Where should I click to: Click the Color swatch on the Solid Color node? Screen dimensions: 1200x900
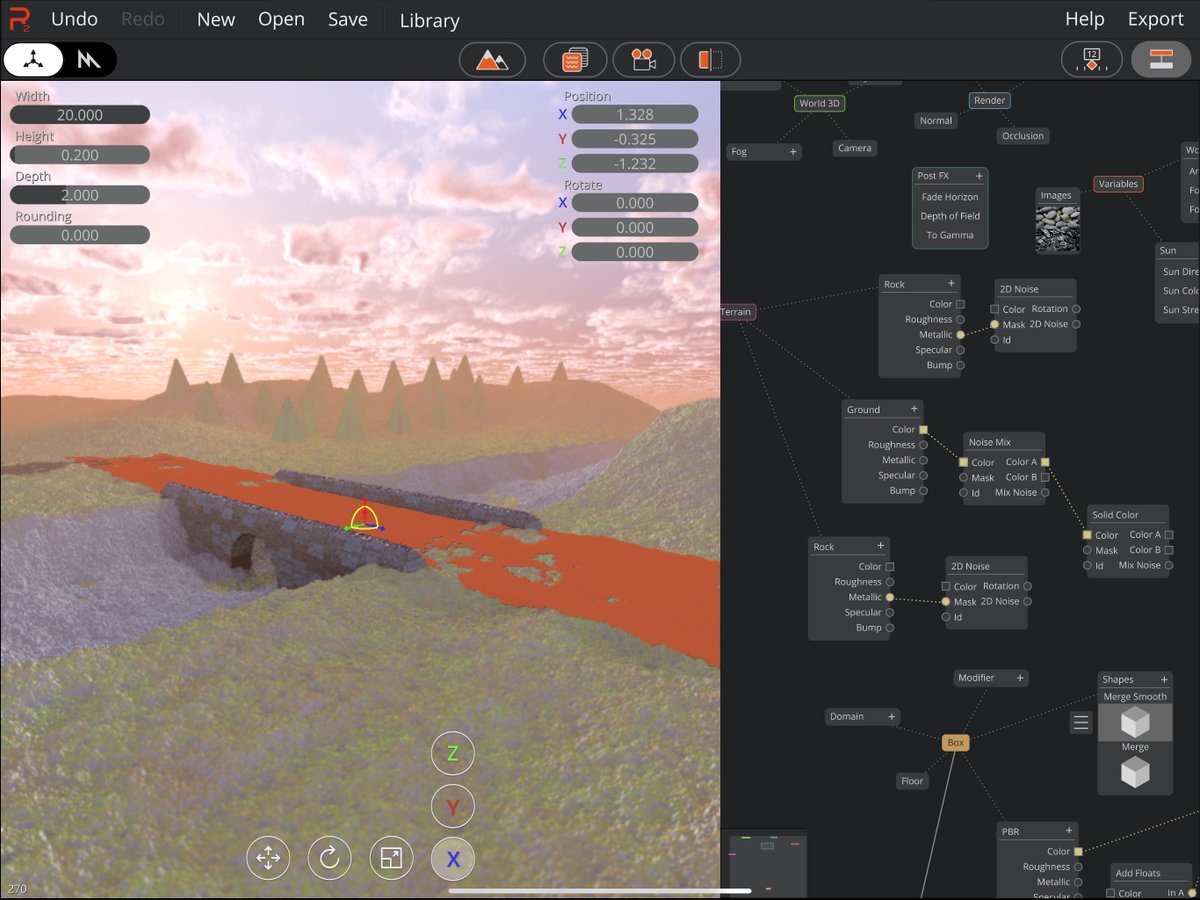click(x=1089, y=535)
